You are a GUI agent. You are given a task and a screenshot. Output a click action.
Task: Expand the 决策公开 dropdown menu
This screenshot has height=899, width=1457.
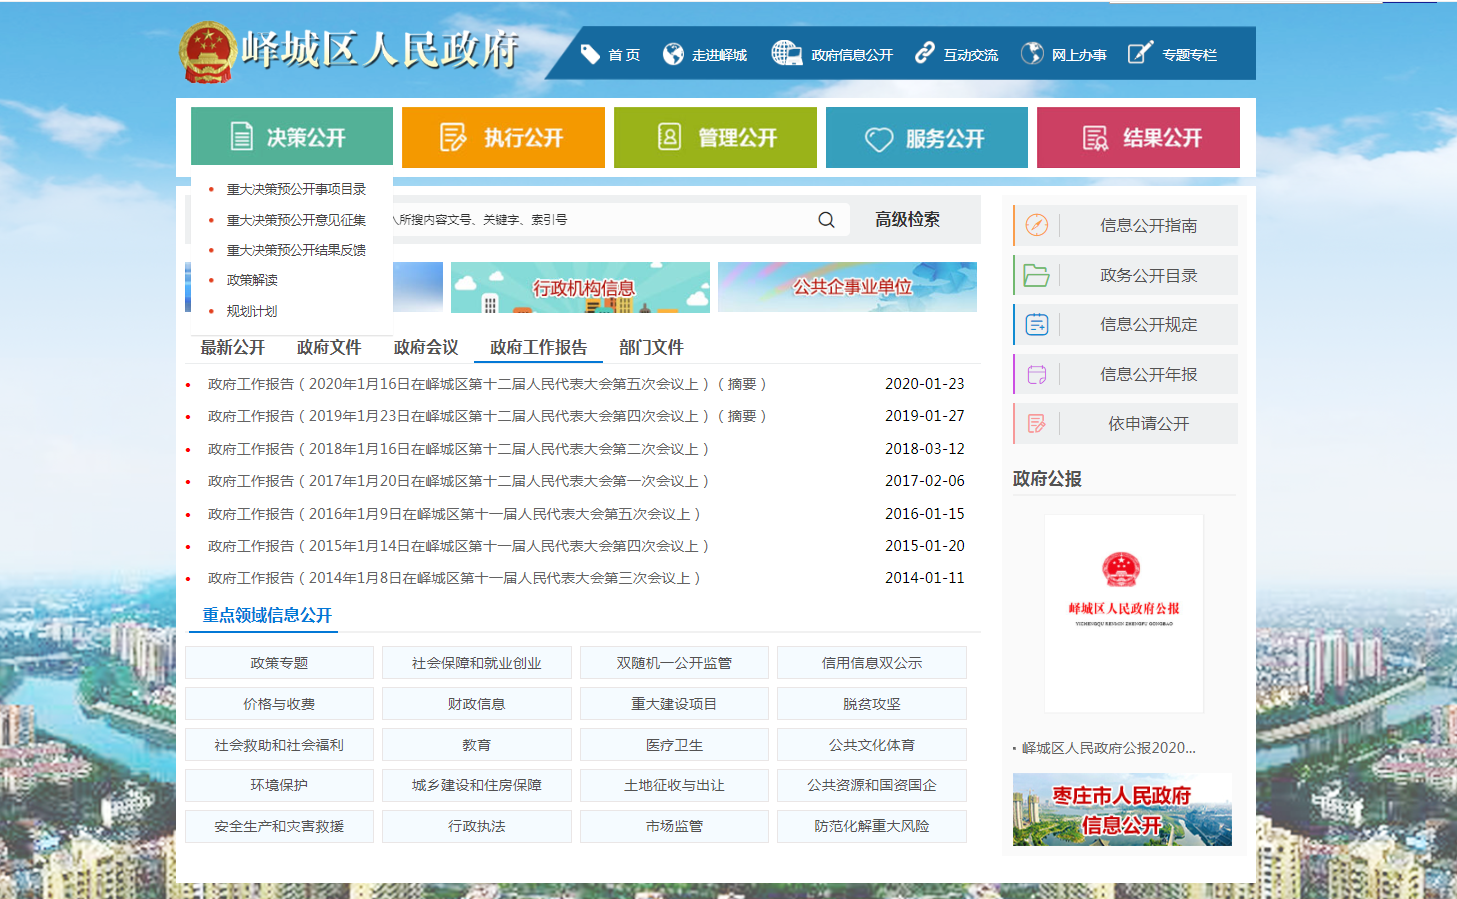pyautogui.click(x=292, y=137)
